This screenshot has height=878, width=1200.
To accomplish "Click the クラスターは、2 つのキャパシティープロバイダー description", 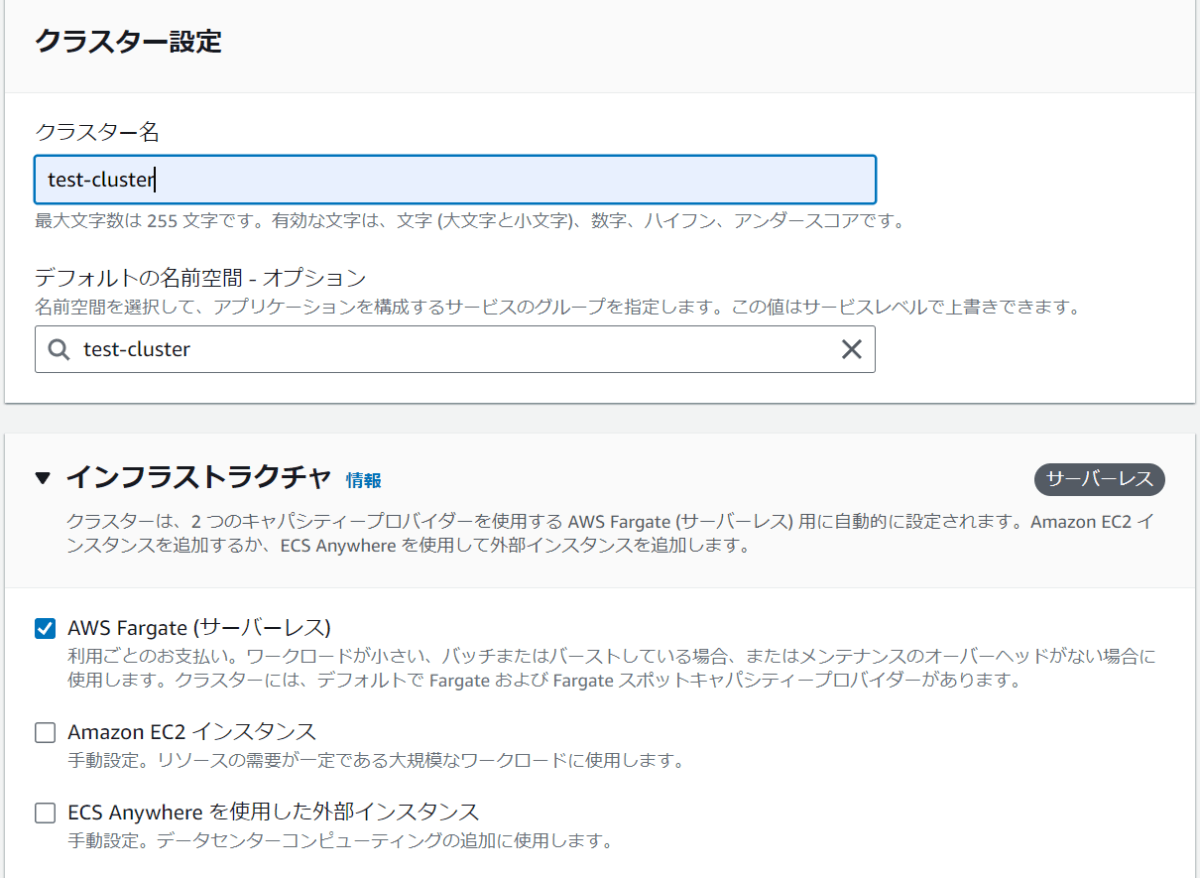I will click(x=612, y=534).
